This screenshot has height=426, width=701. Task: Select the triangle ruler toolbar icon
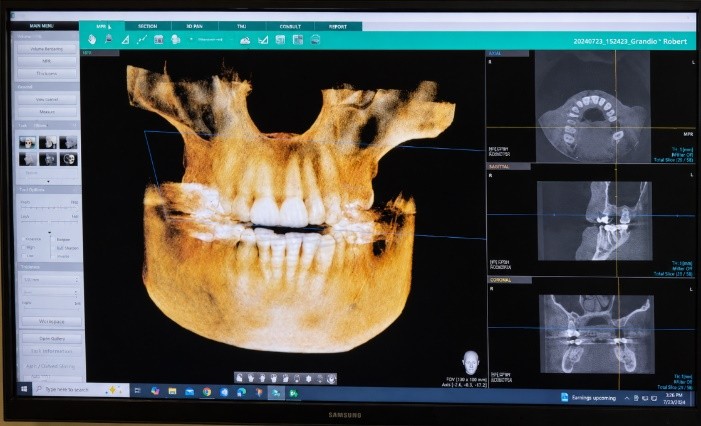263,40
